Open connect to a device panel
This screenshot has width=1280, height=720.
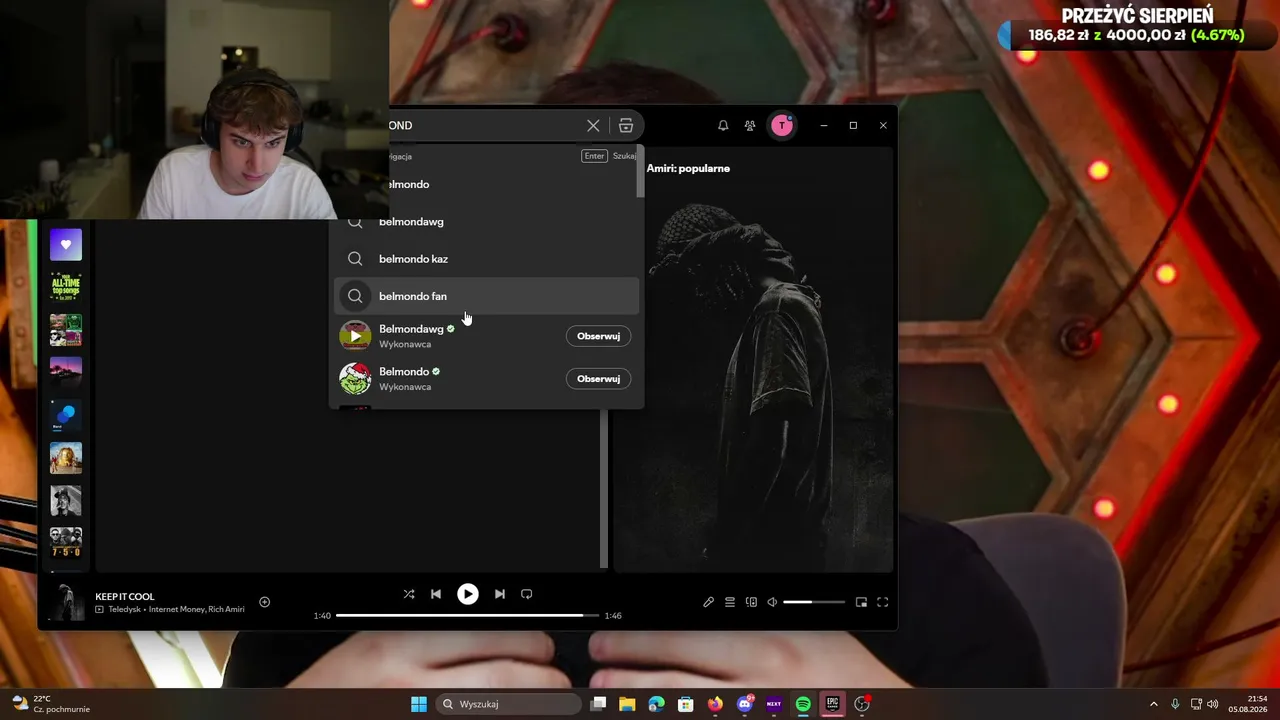tap(751, 602)
